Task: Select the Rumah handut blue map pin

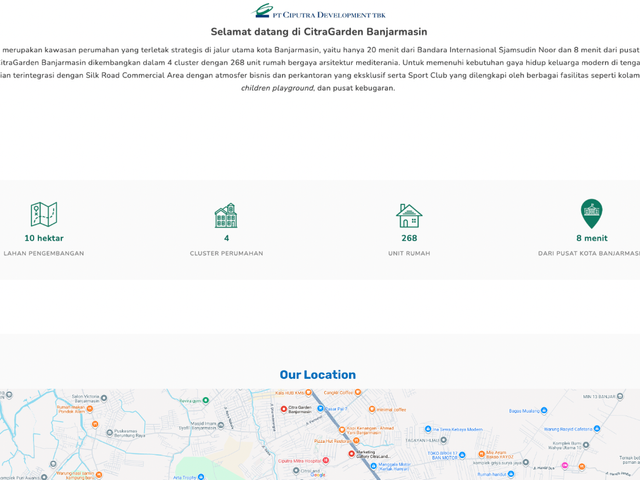Action: click(x=511, y=474)
